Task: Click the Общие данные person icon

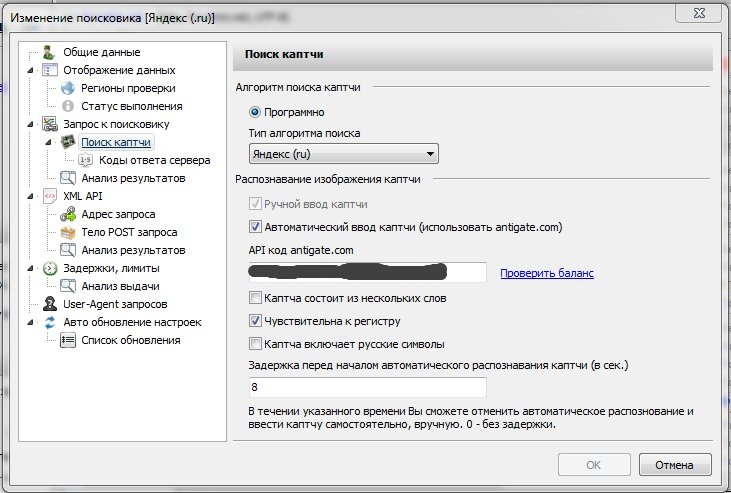Action: point(49,52)
